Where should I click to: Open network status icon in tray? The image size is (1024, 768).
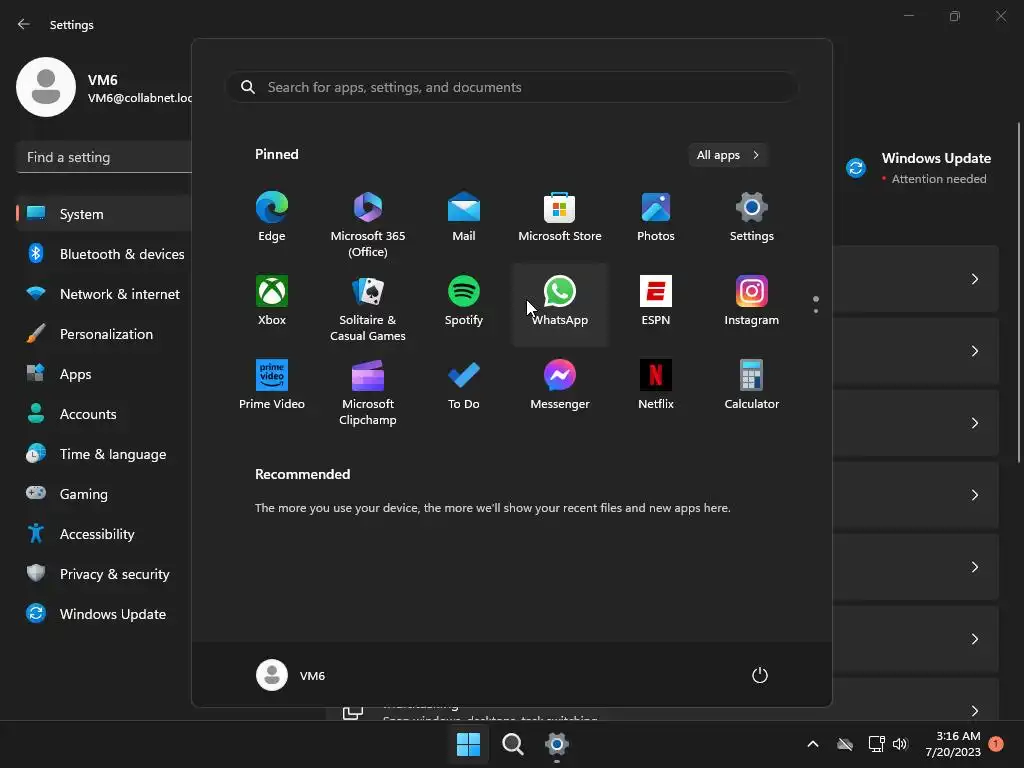click(876, 744)
